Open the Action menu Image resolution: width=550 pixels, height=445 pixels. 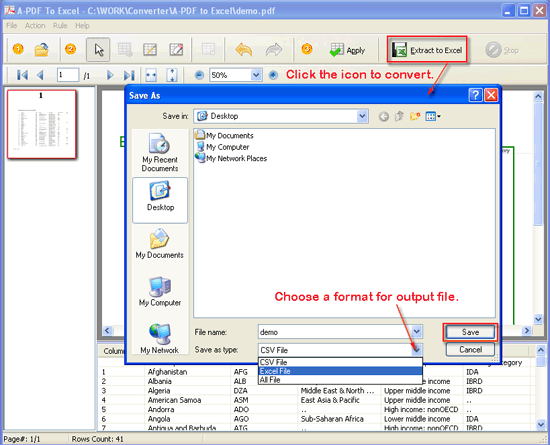point(35,26)
